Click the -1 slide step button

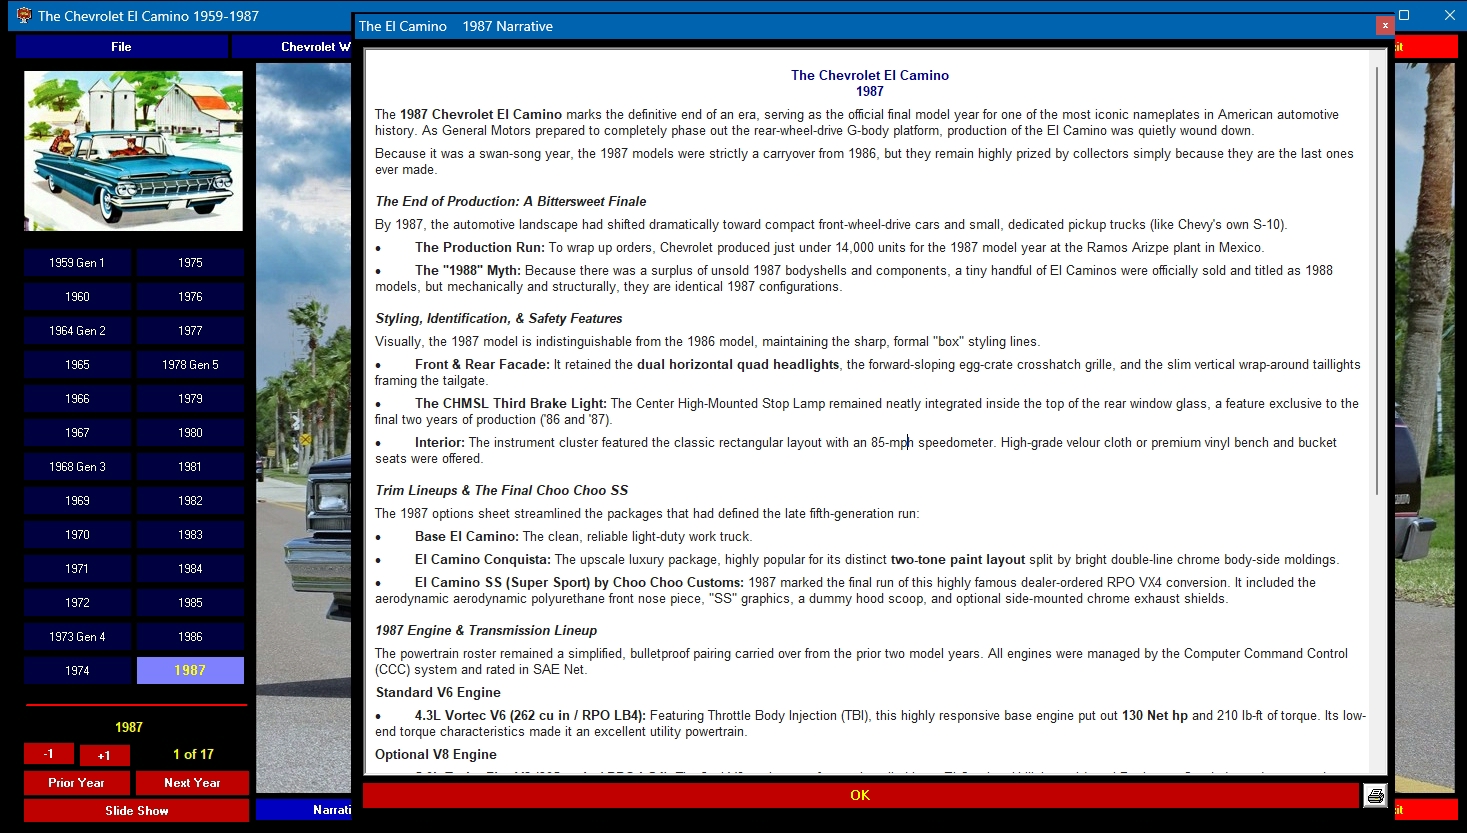48,754
